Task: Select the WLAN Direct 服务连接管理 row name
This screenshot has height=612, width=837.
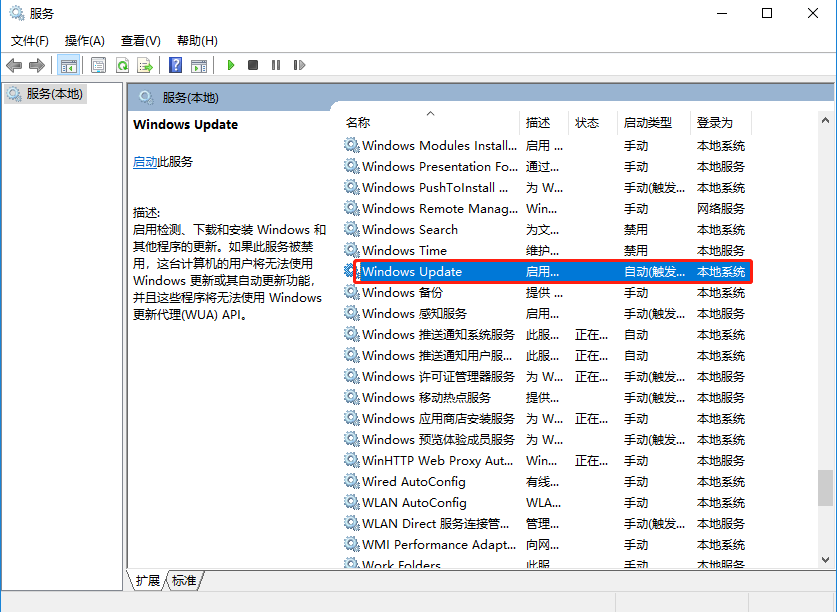Action: click(436, 523)
